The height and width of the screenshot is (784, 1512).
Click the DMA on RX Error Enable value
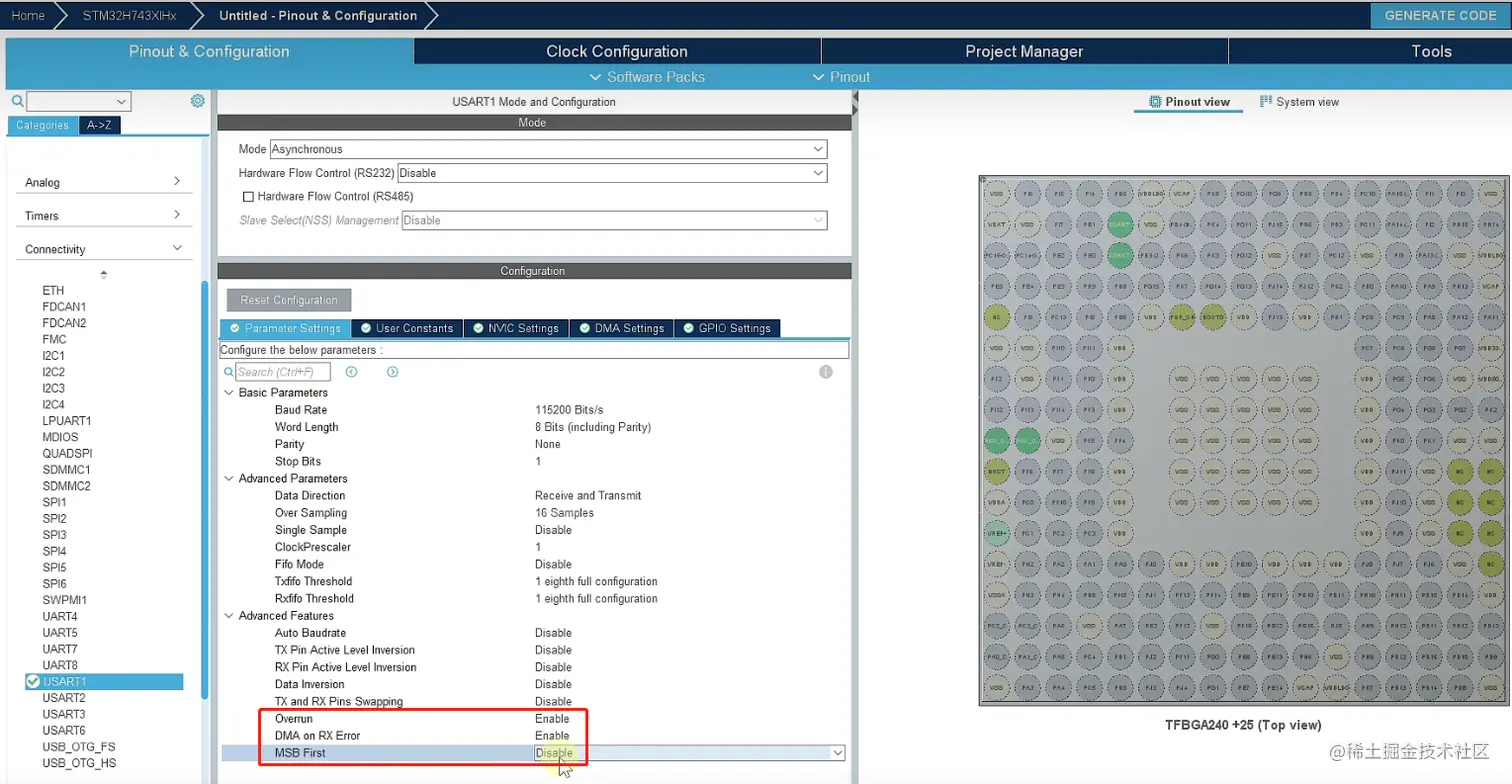click(552, 736)
